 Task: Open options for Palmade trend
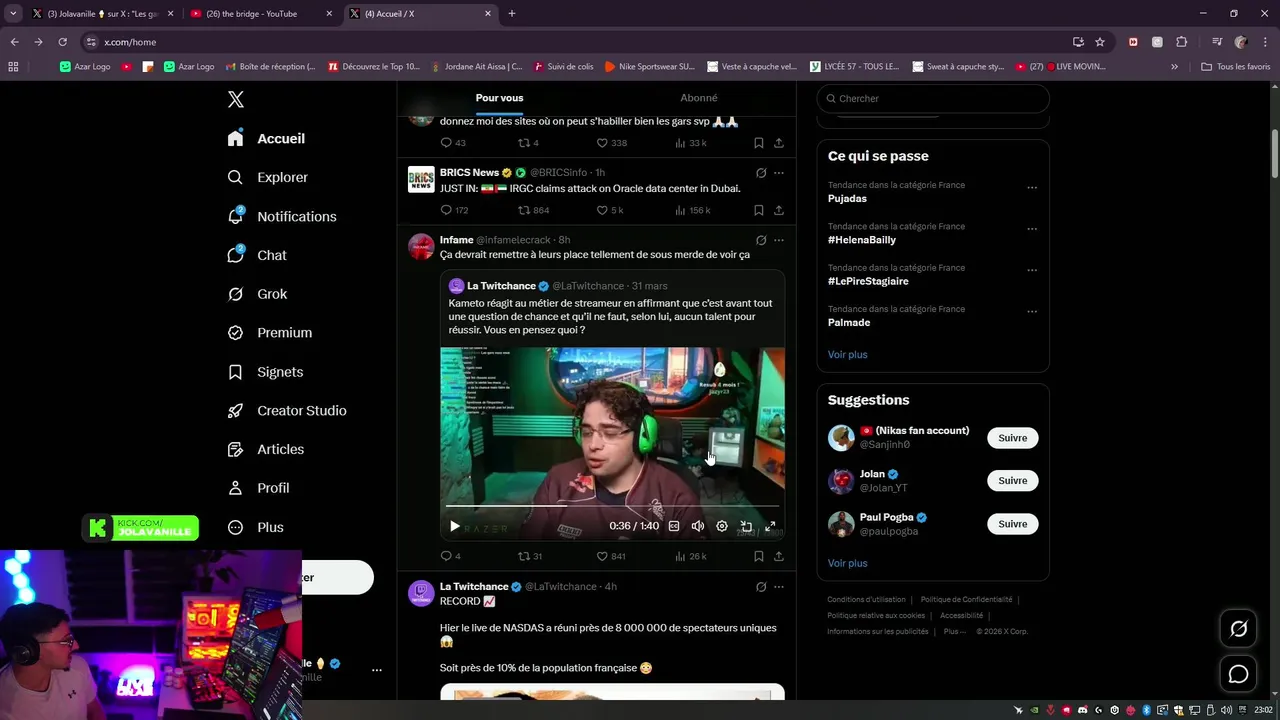[x=1032, y=312]
